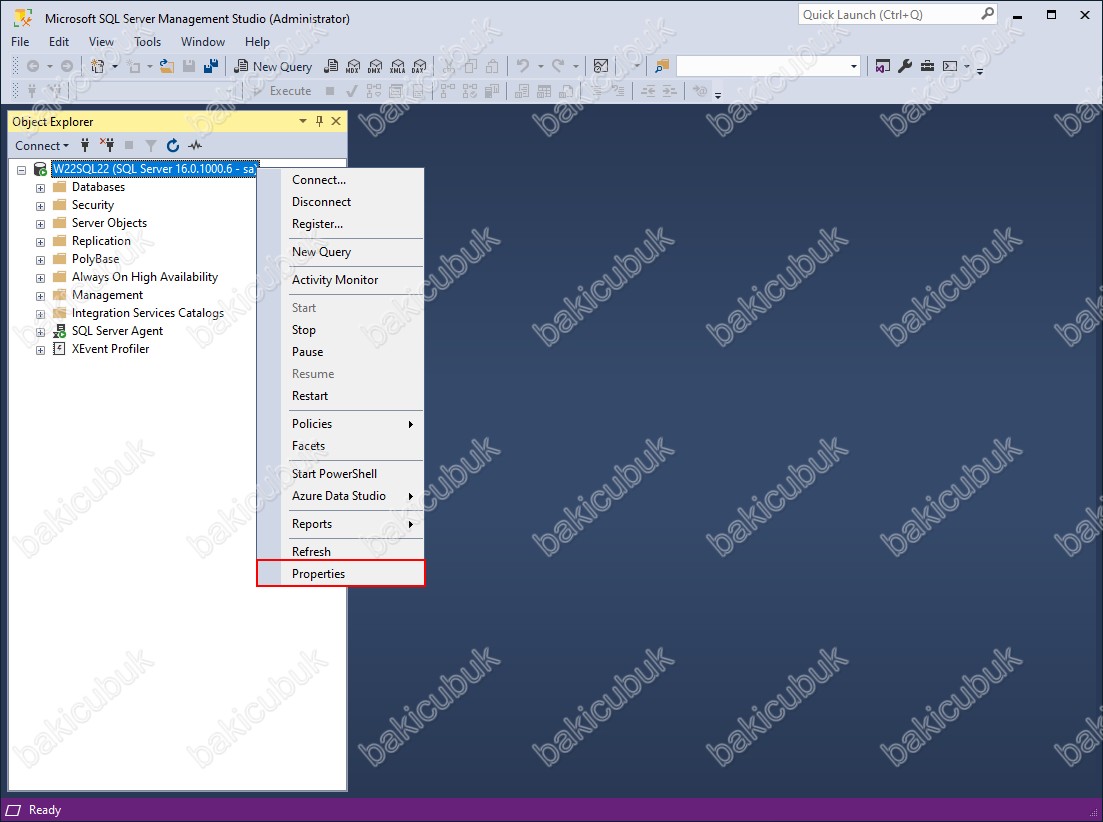Open the View menu
1103x822 pixels.
pyautogui.click(x=101, y=41)
